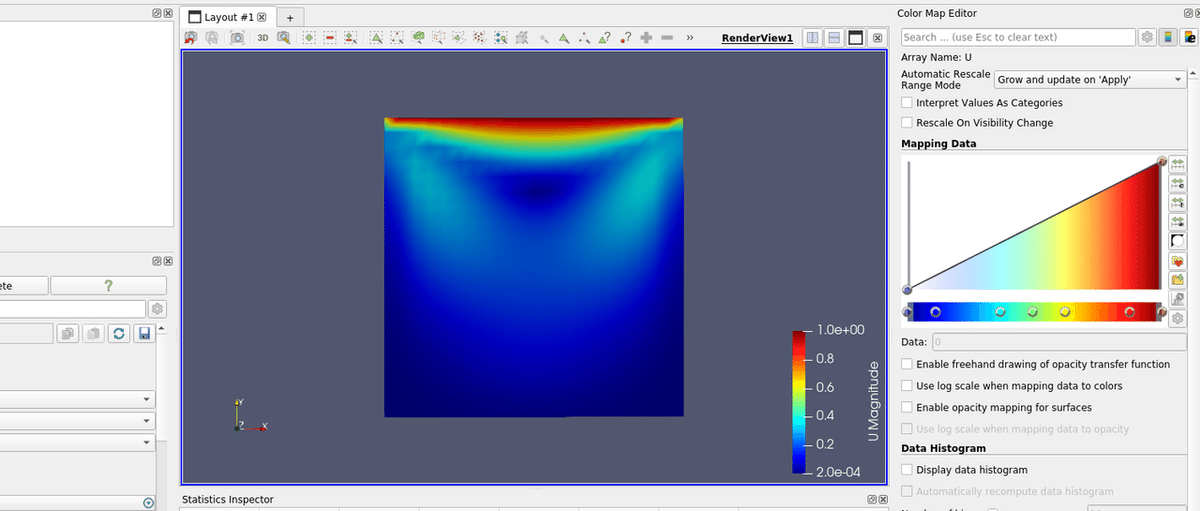Select points through frustum tool

(x=439, y=37)
